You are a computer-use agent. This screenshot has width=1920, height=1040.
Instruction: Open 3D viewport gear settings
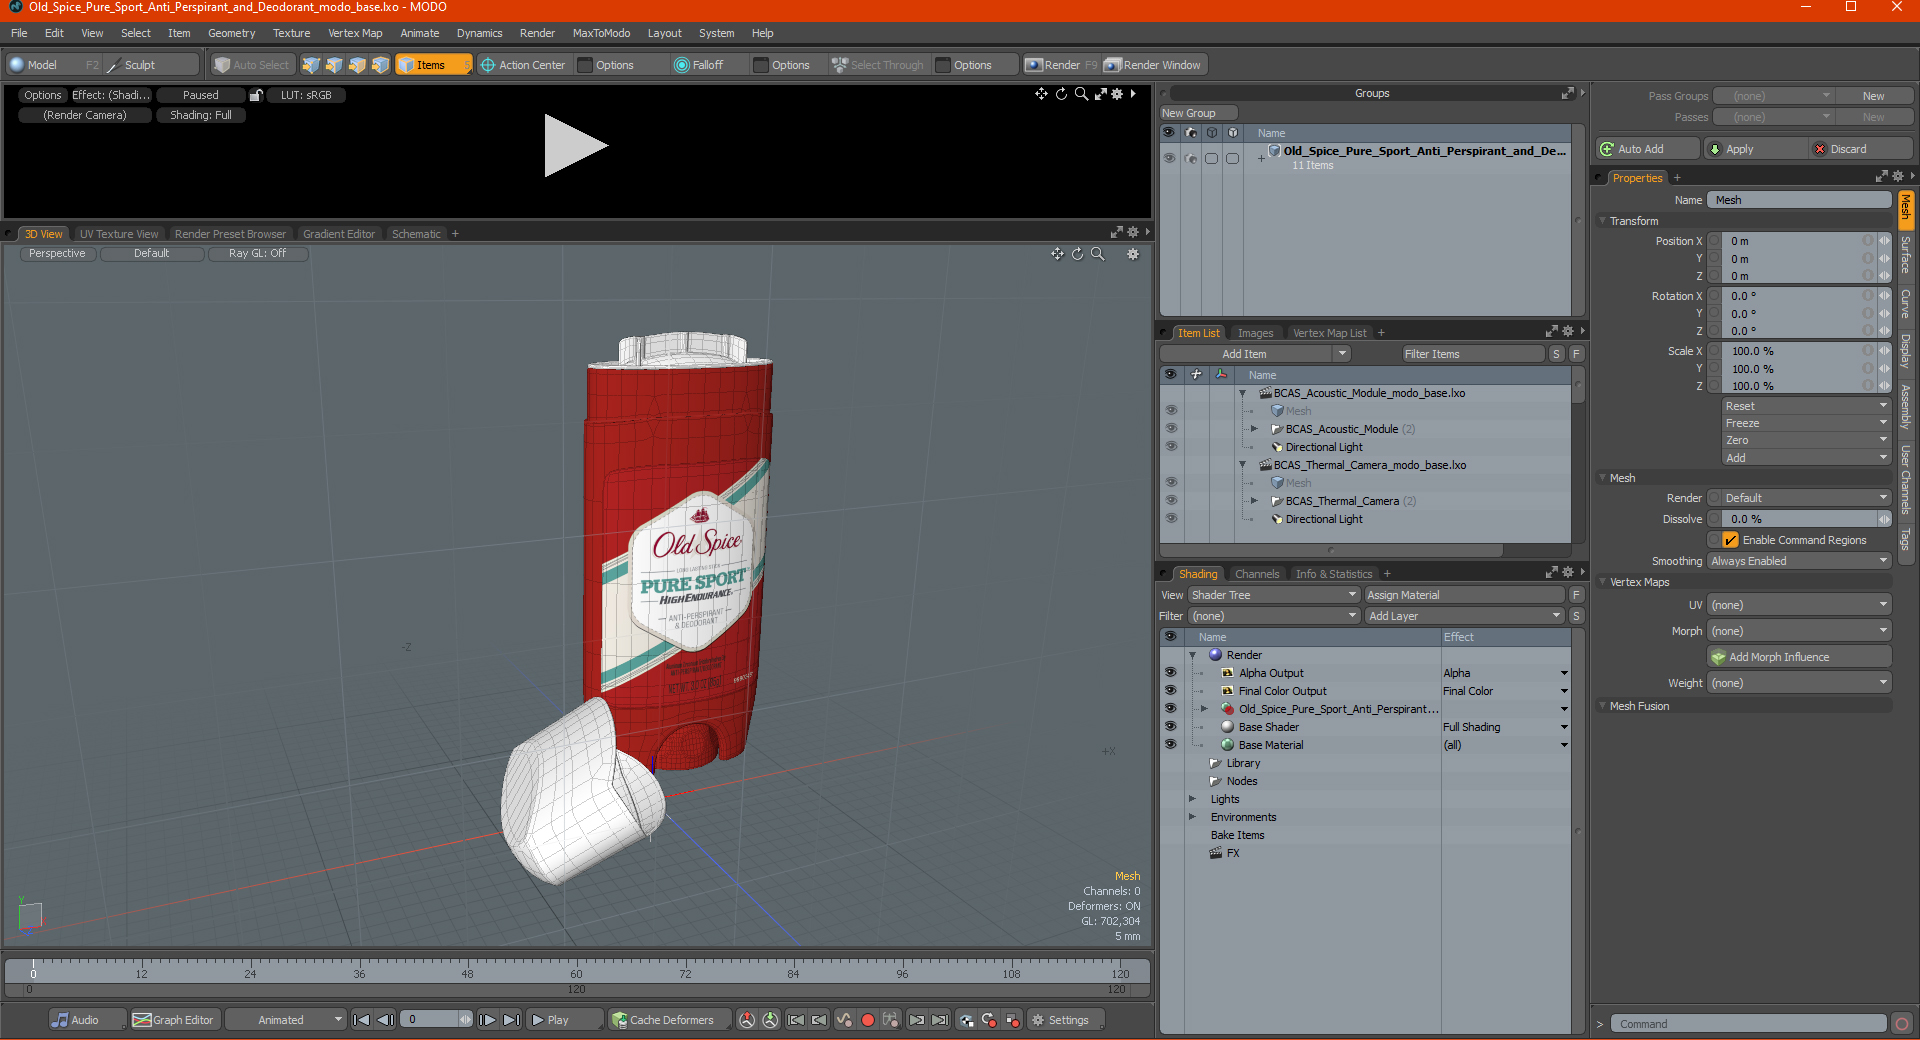pyautogui.click(x=1133, y=254)
